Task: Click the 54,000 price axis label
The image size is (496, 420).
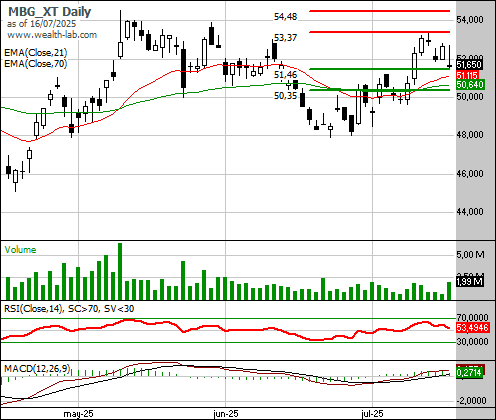Action: pyautogui.click(x=470, y=20)
